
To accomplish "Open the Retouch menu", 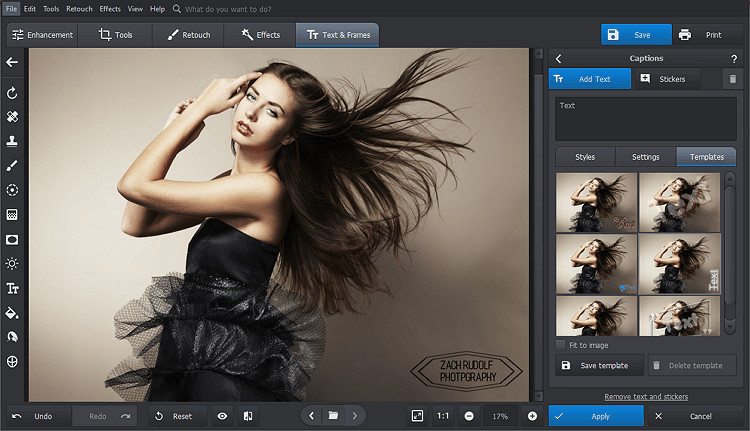I will [79, 9].
